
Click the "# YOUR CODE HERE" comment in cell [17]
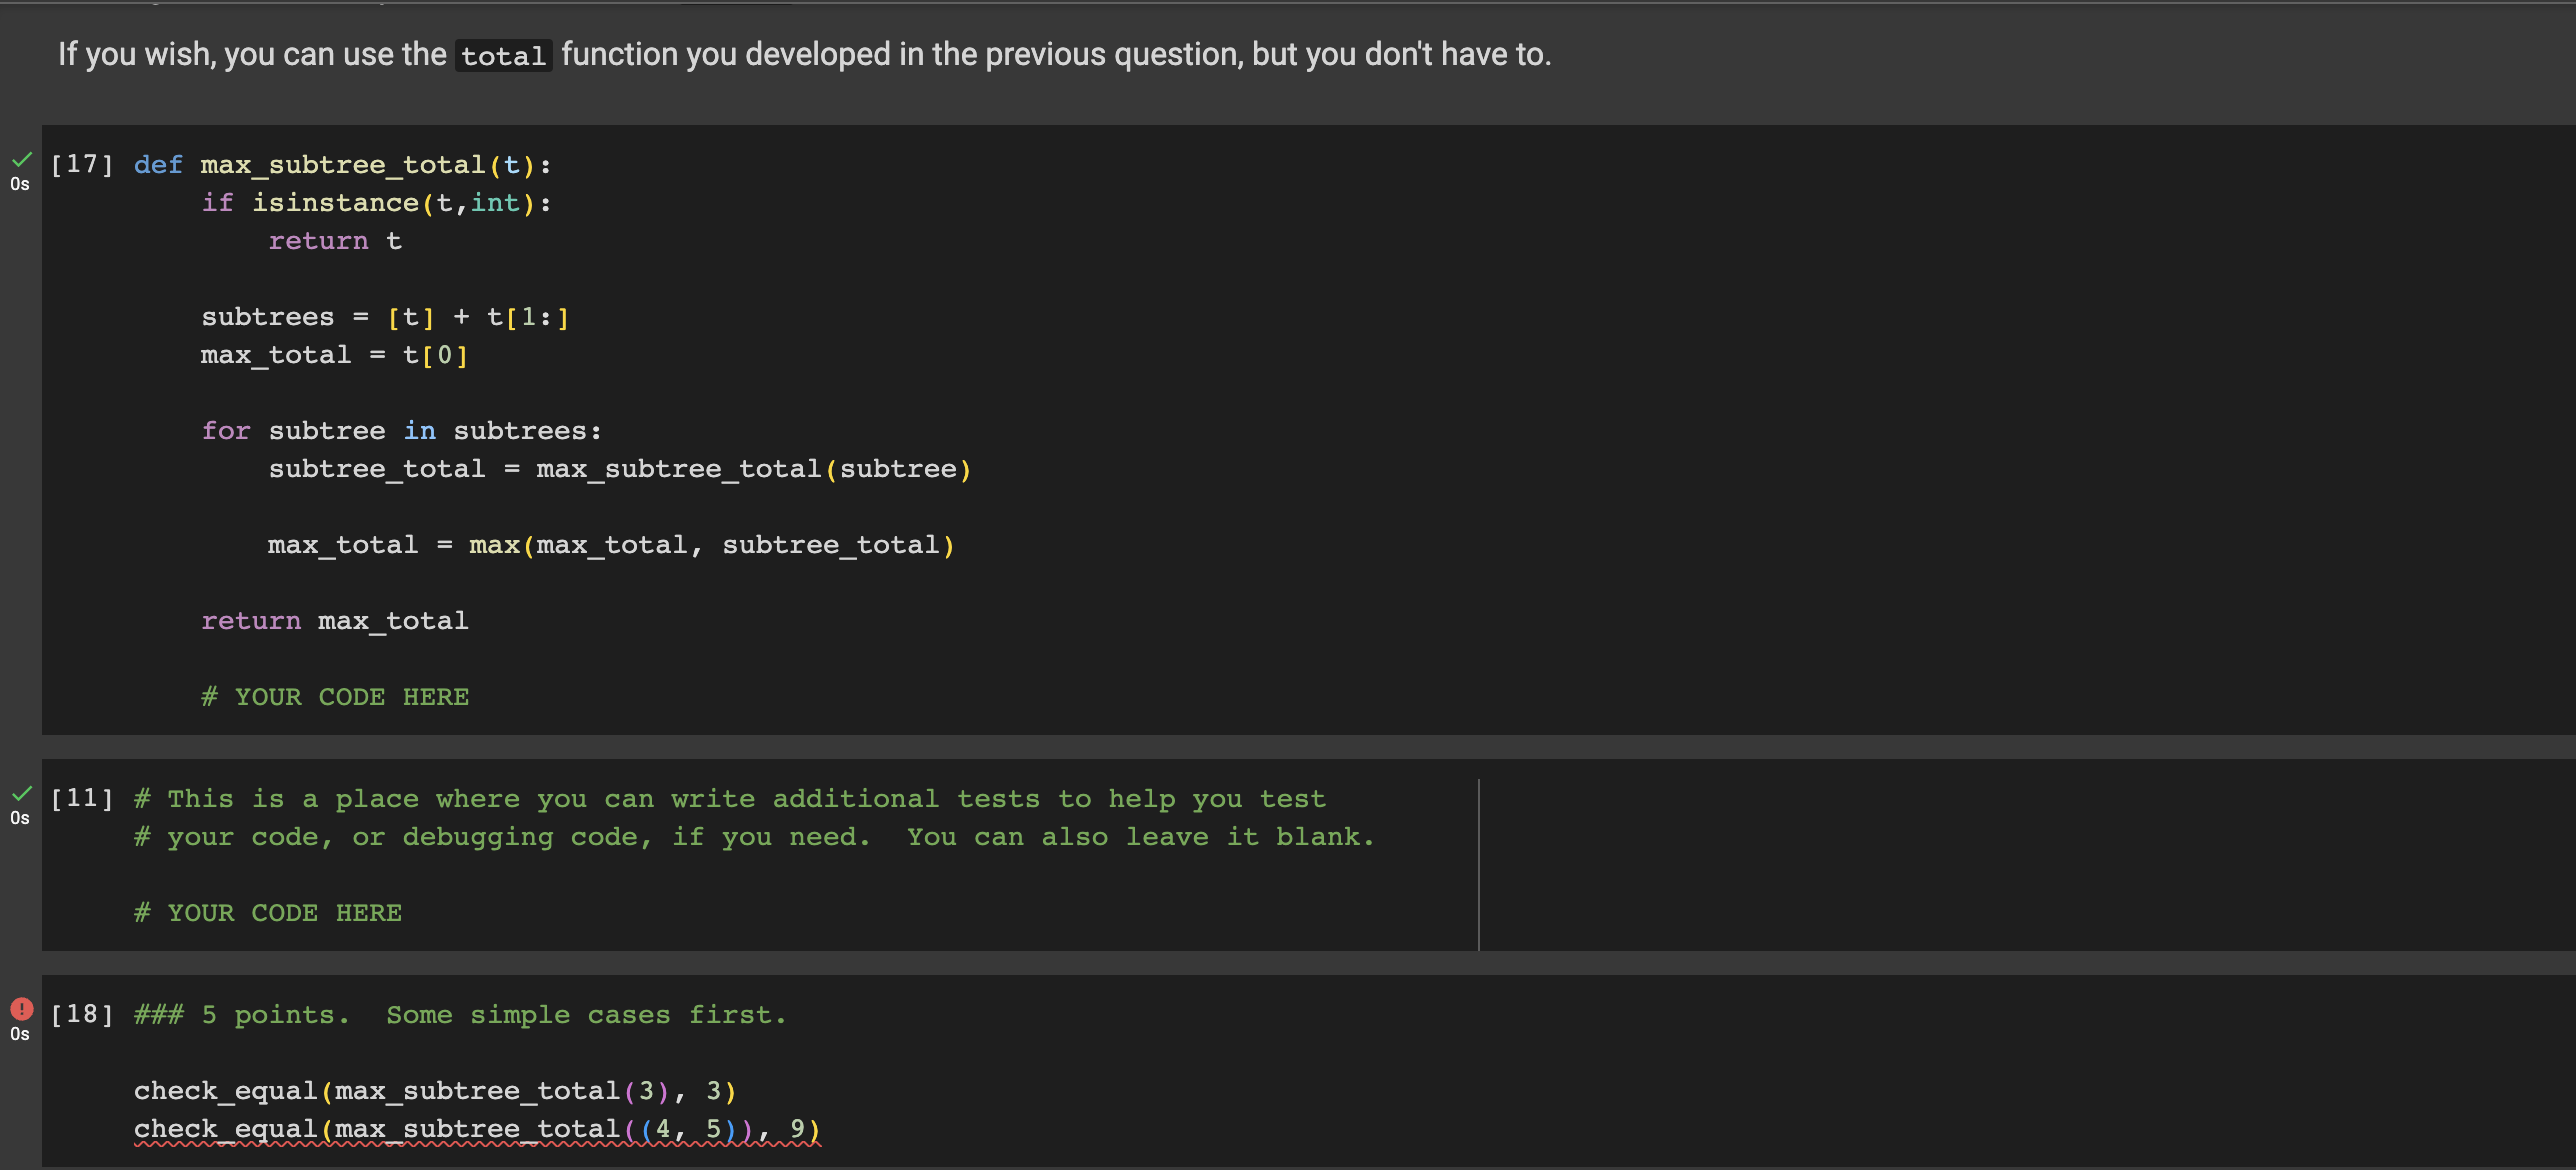pyautogui.click(x=335, y=696)
